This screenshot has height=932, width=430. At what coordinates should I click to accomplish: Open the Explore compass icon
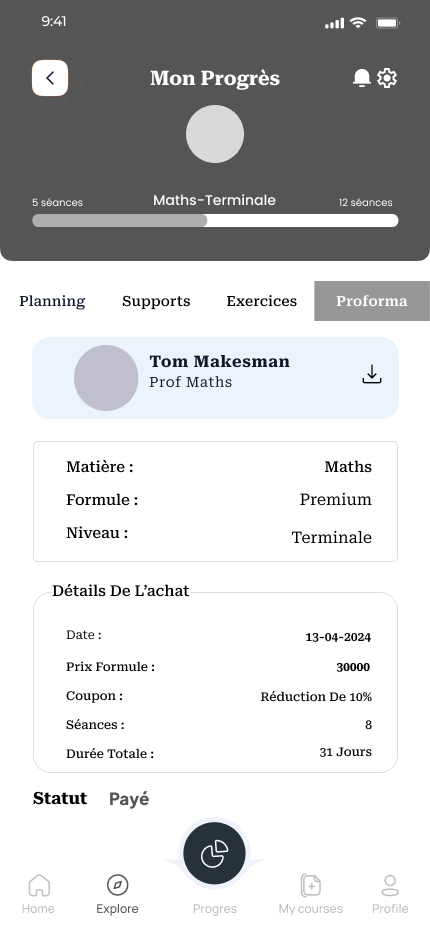pyautogui.click(x=118, y=884)
